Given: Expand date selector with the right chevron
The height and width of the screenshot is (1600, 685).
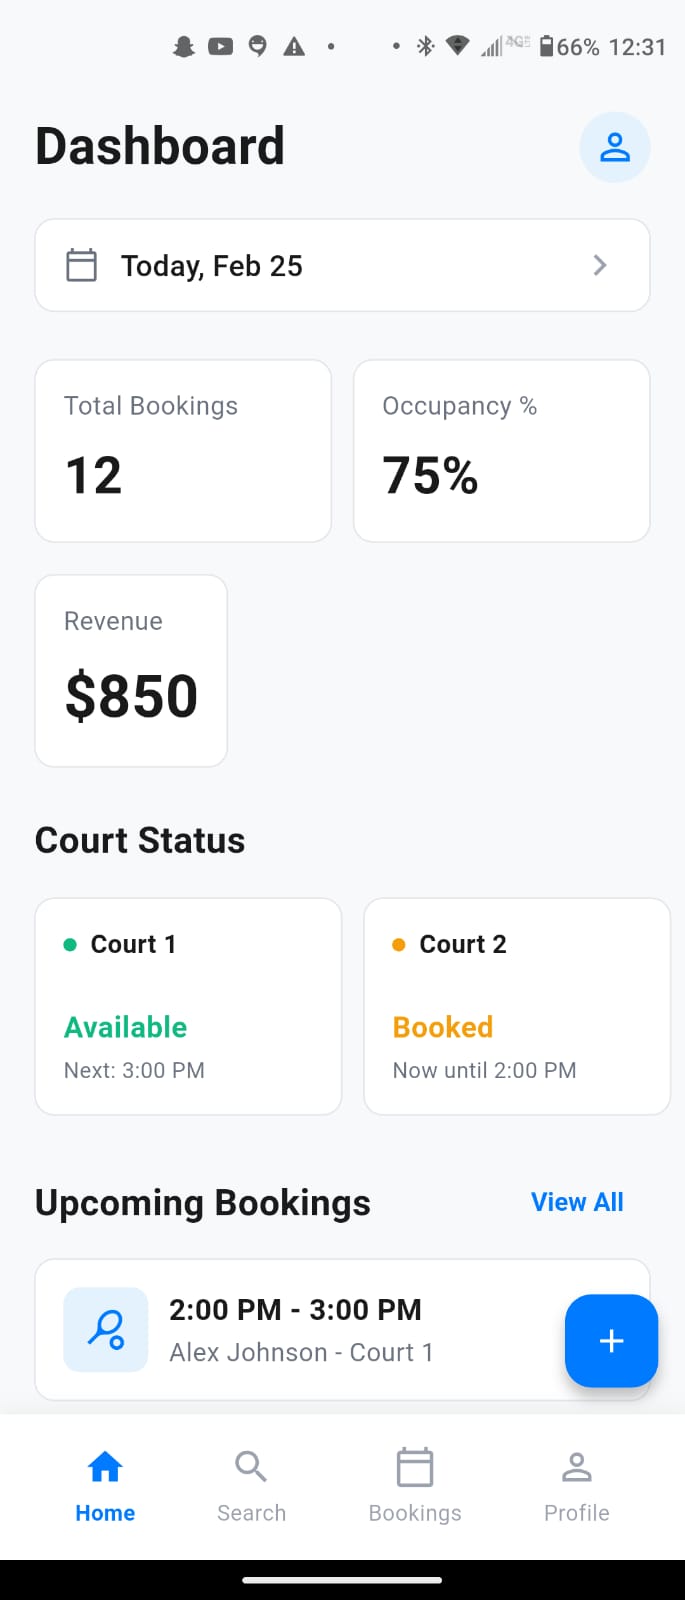Looking at the screenshot, I should click(x=600, y=265).
